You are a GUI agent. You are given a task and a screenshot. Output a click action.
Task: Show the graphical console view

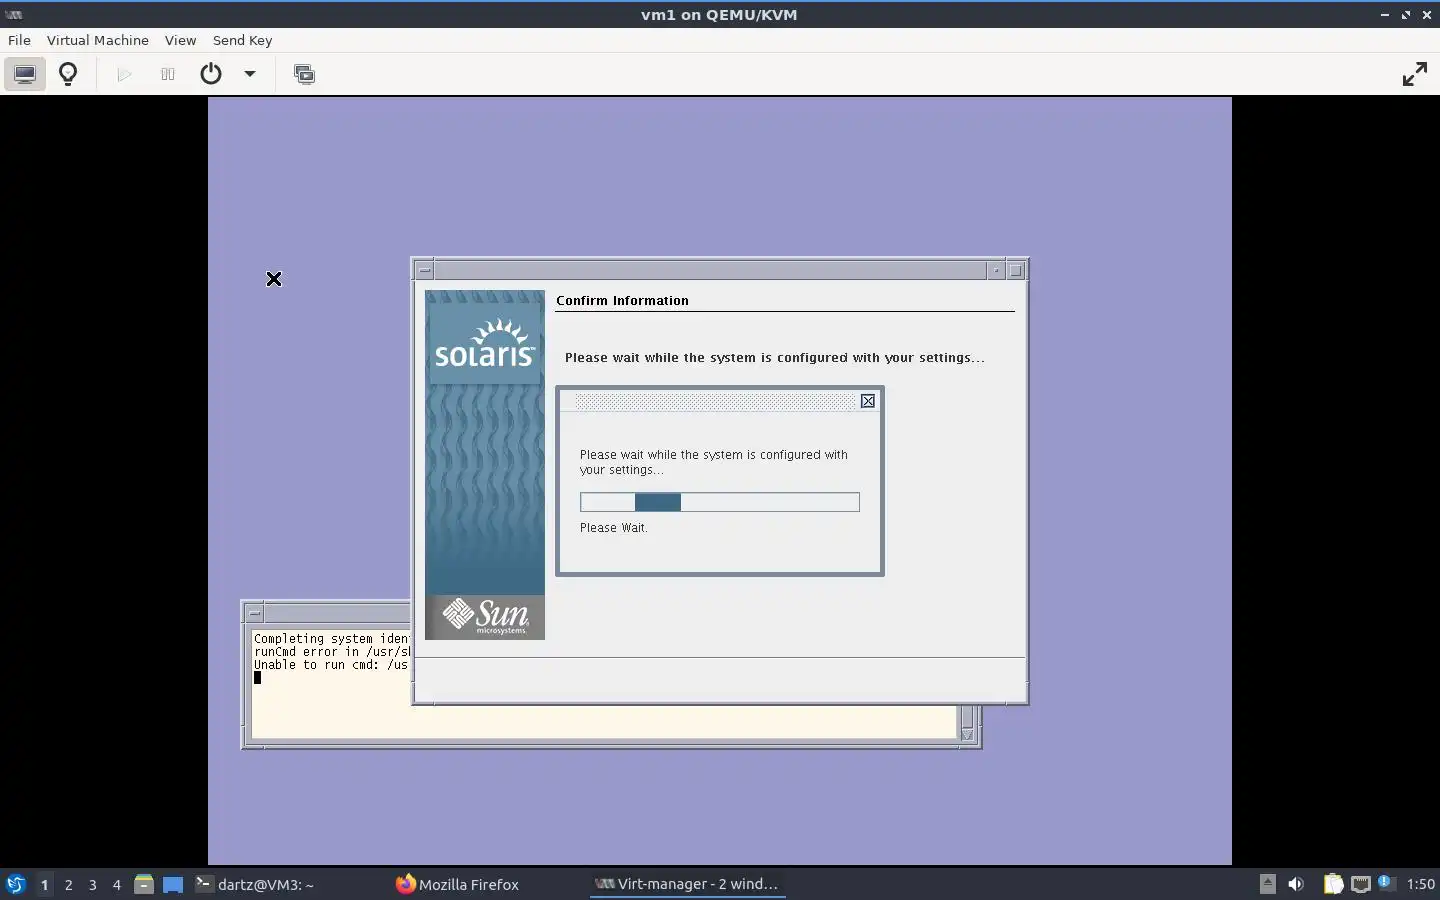(25, 74)
